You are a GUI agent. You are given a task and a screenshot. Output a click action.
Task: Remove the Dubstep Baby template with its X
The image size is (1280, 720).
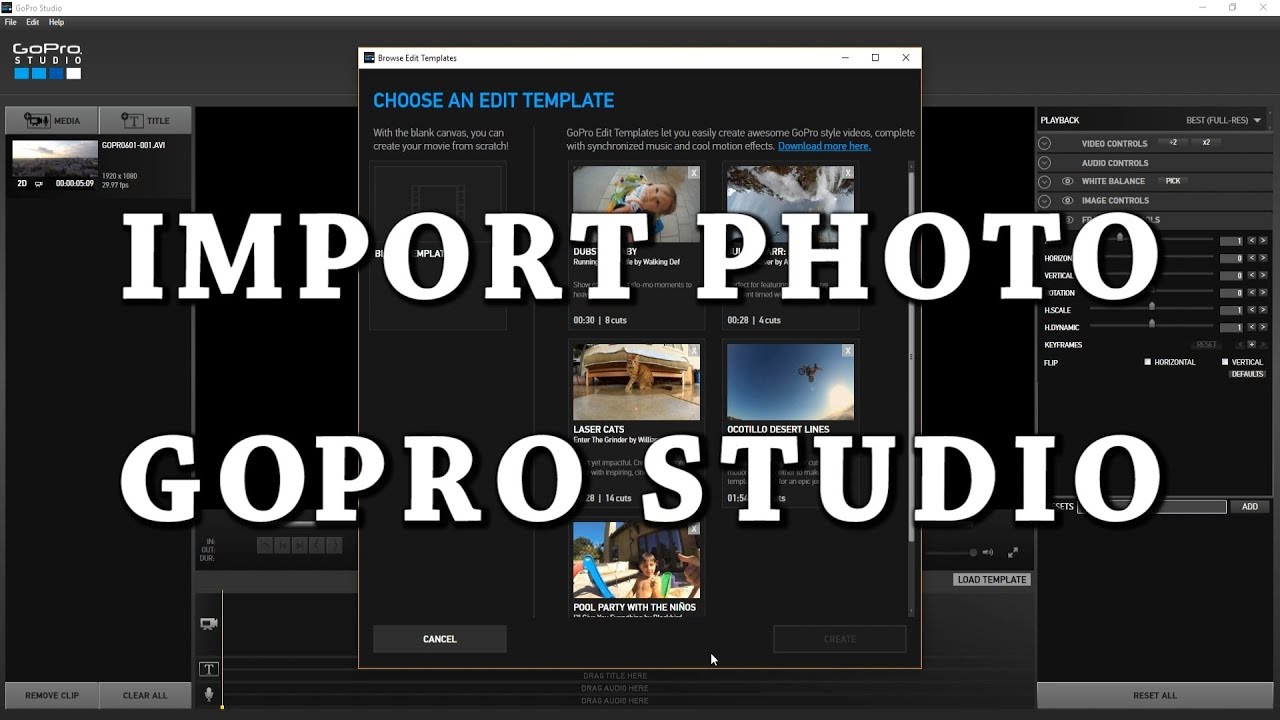click(x=694, y=173)
